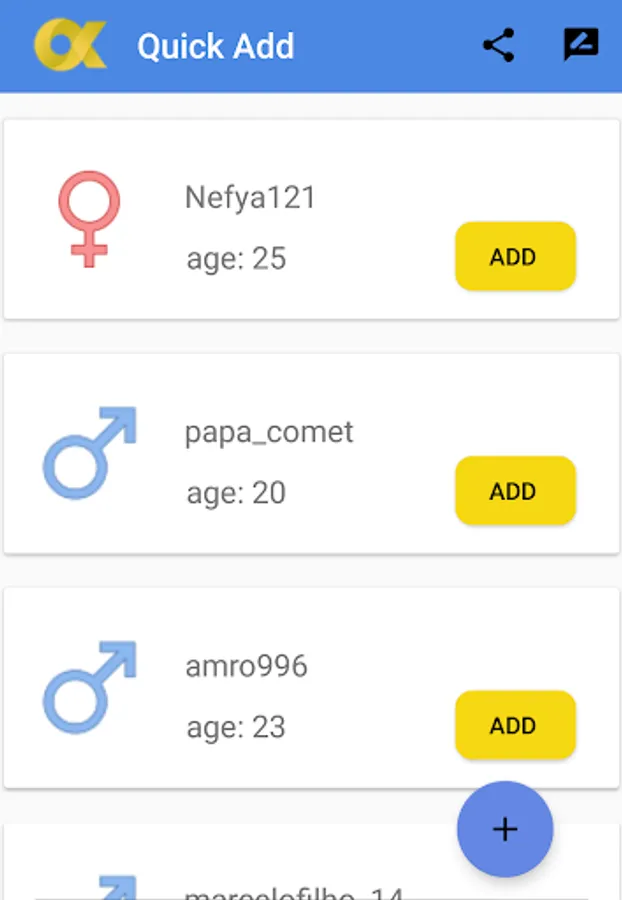Tap the Quick Add title
622x900 pixels.
[x=216, y=47]
